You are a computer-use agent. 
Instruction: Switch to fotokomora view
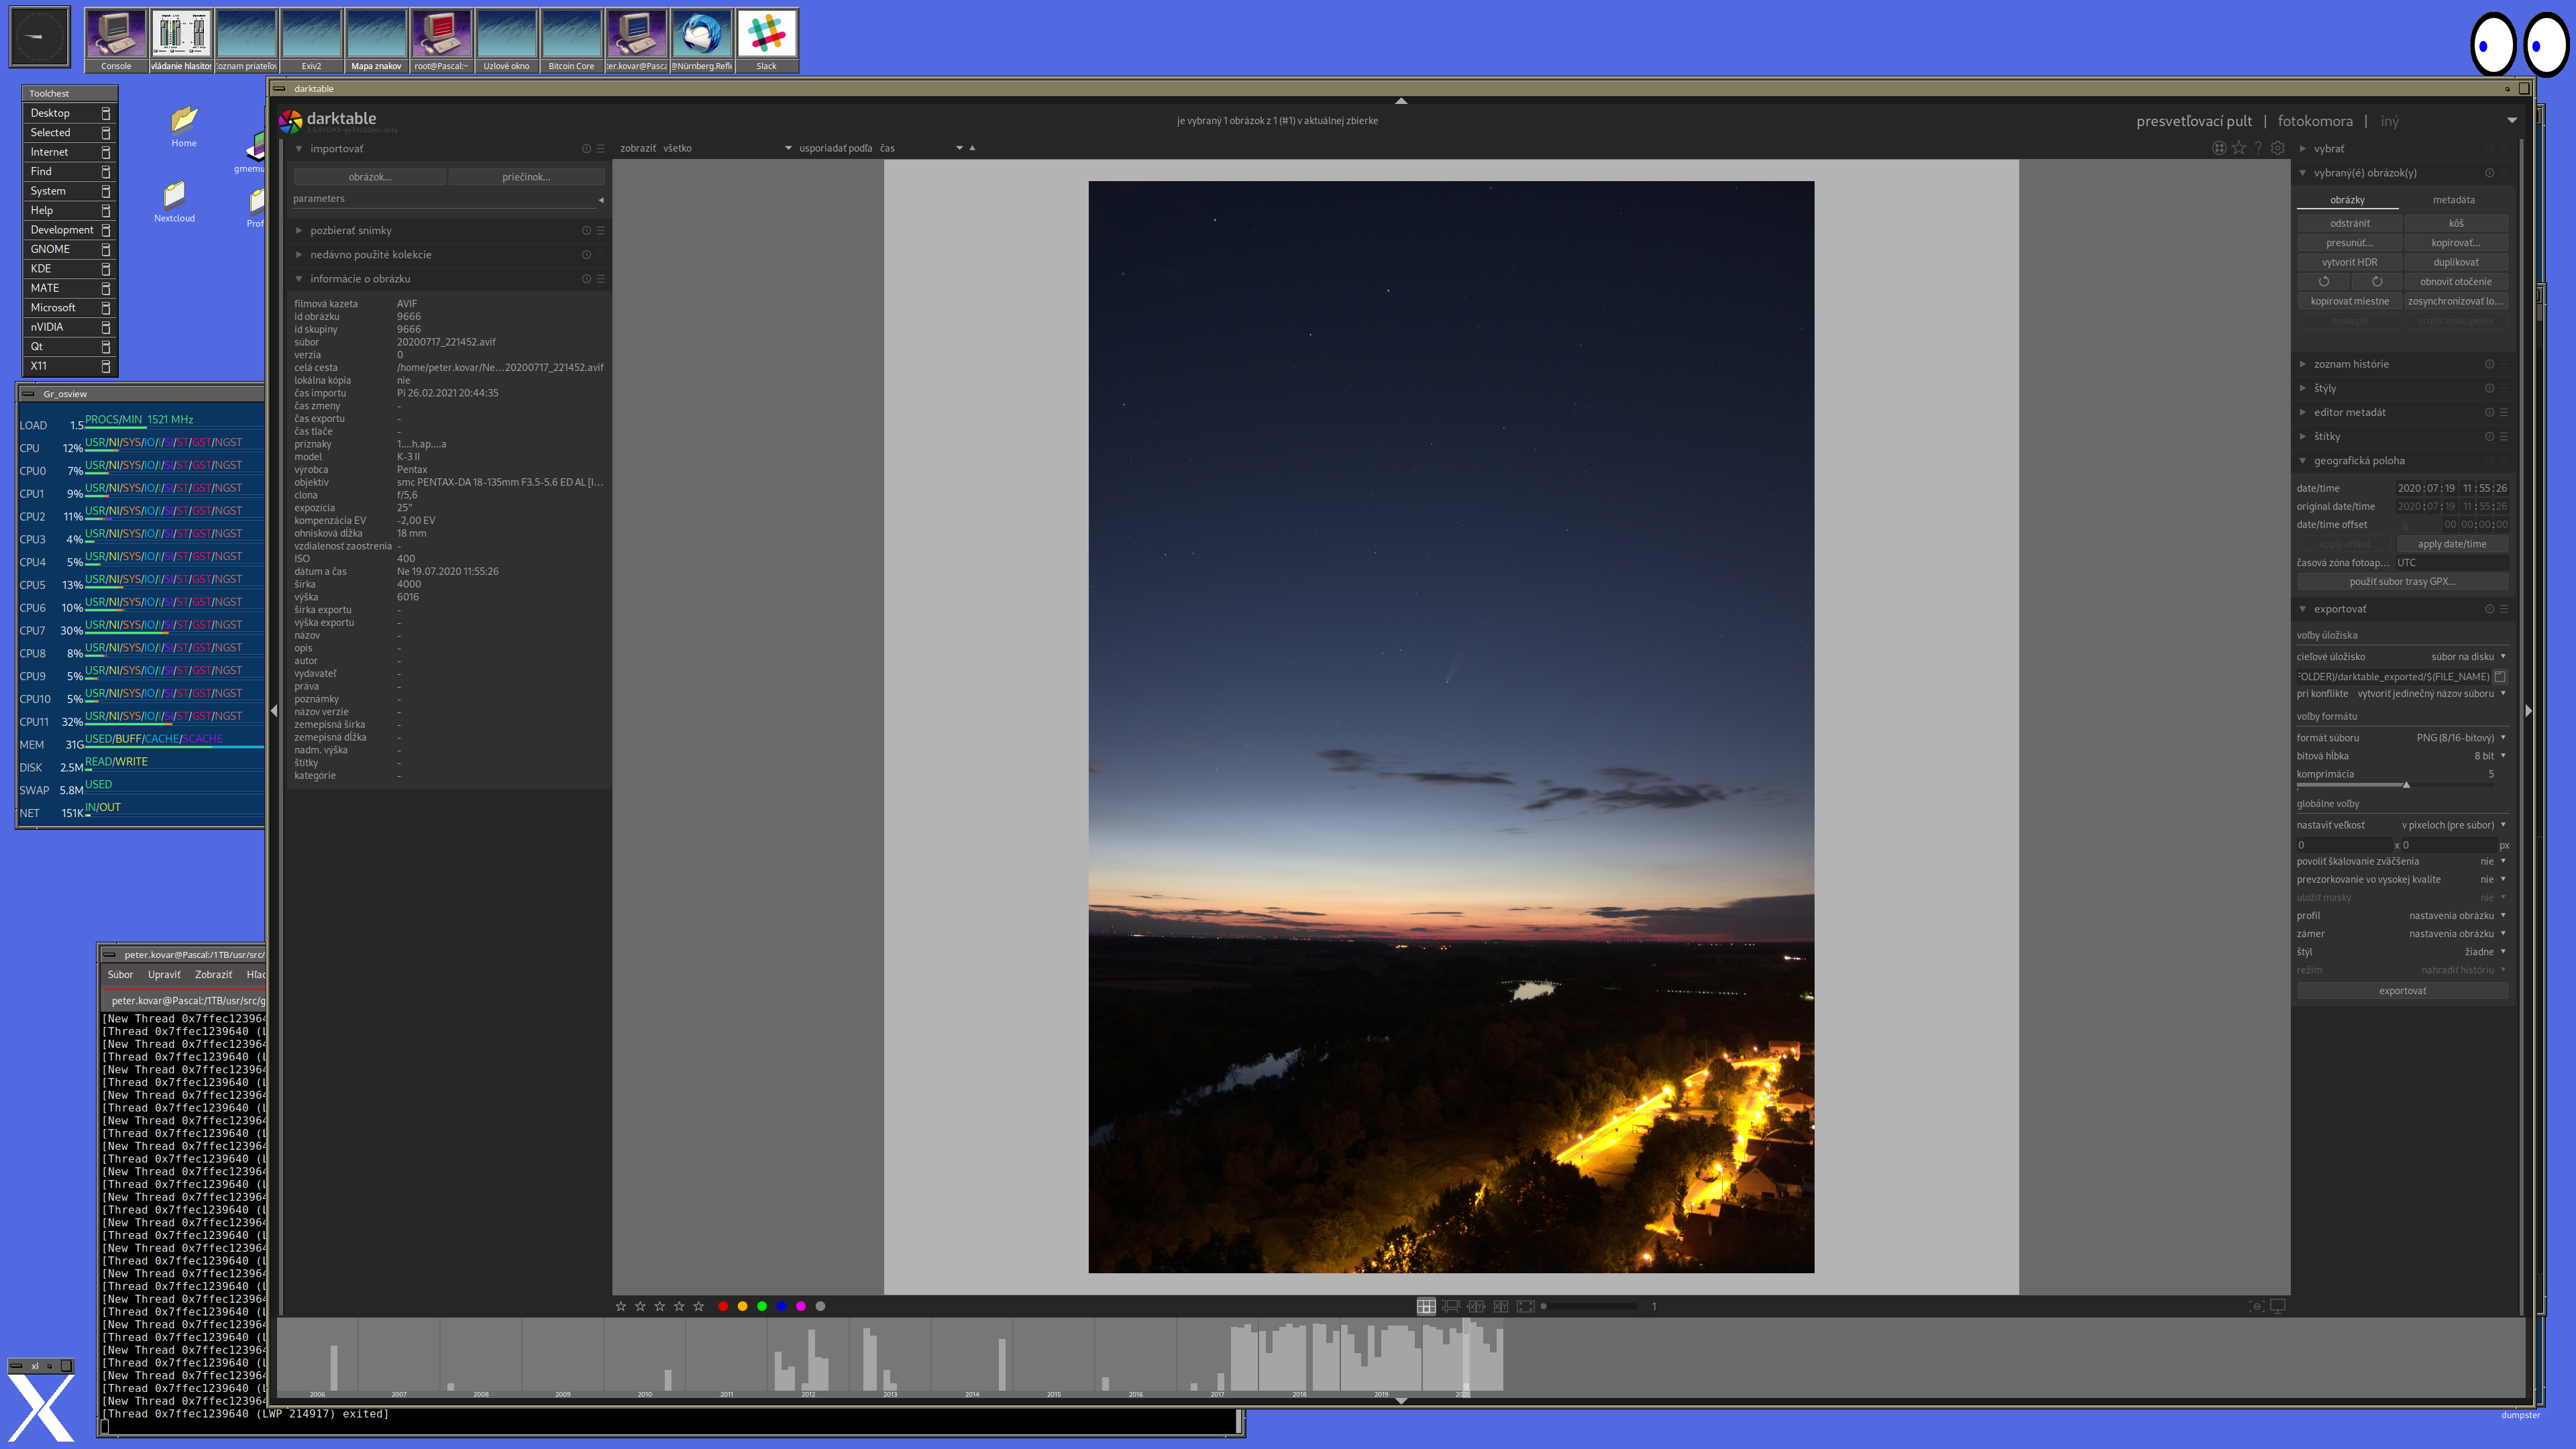coord(2314,121)
